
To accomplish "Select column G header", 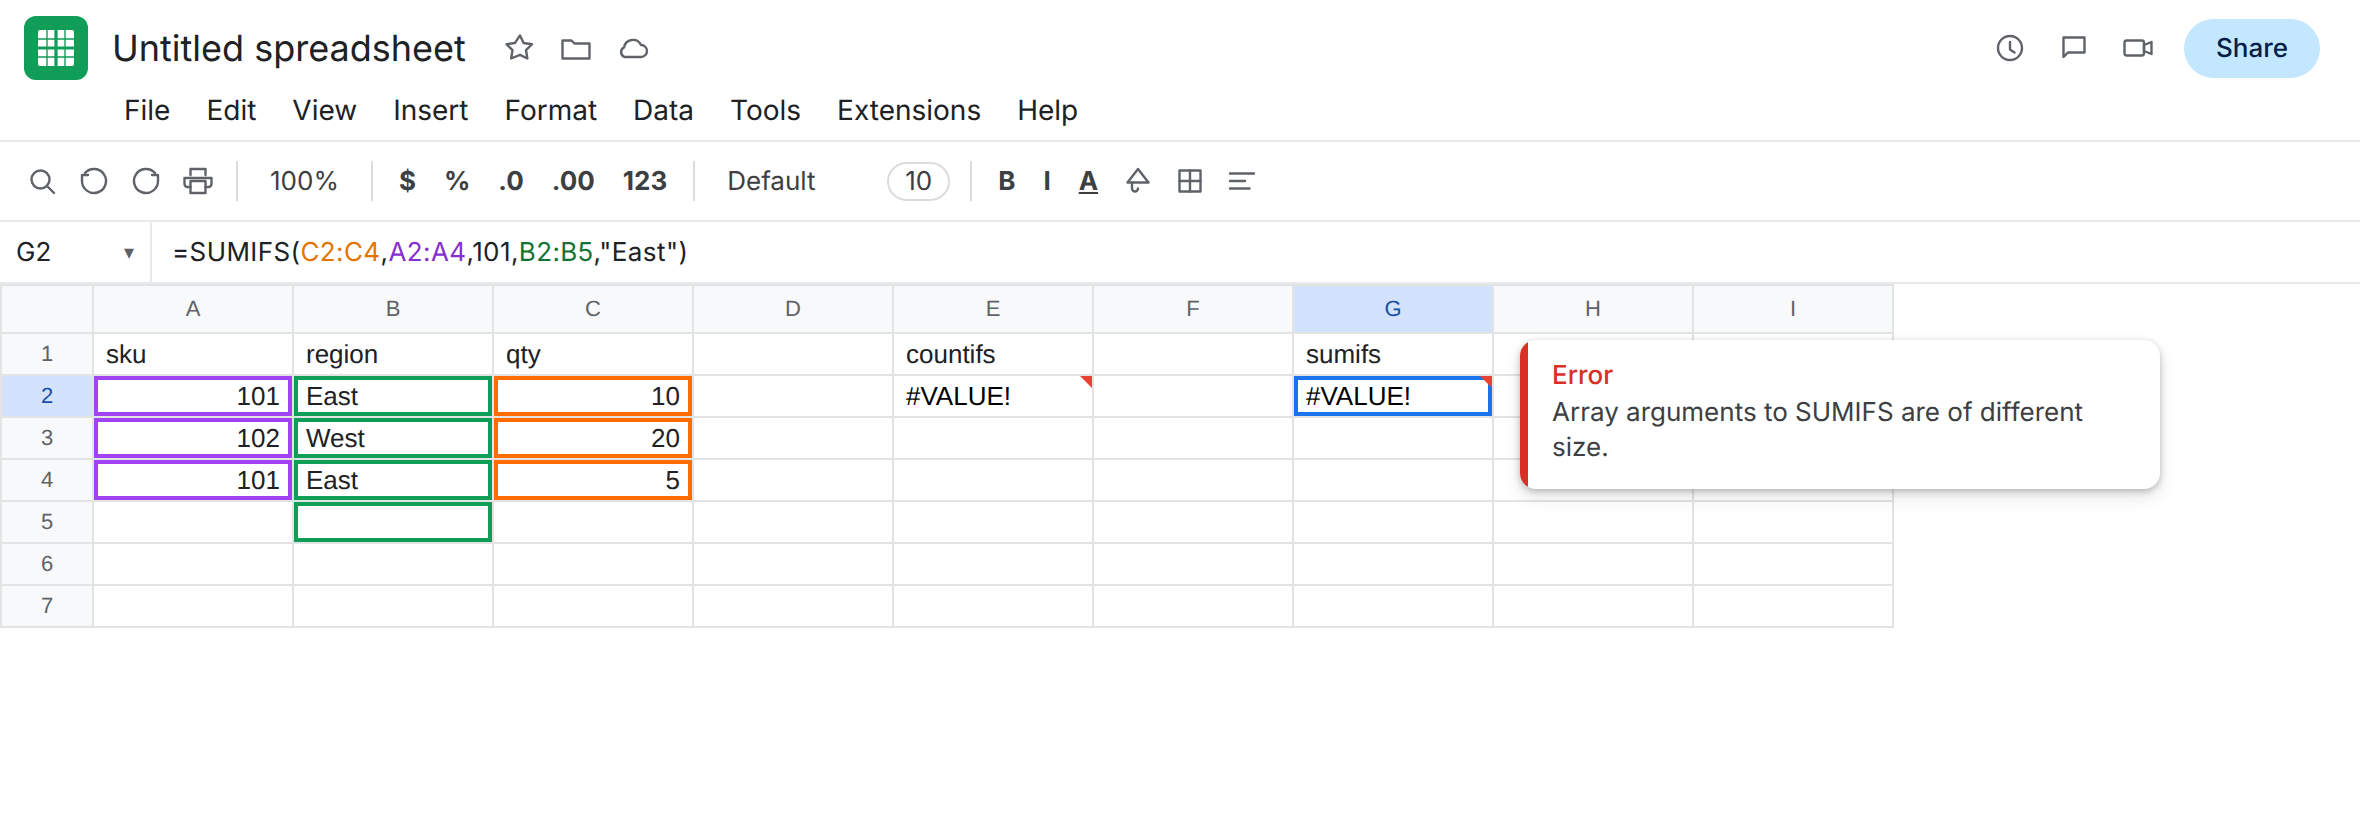I will tap(1392, 309).
